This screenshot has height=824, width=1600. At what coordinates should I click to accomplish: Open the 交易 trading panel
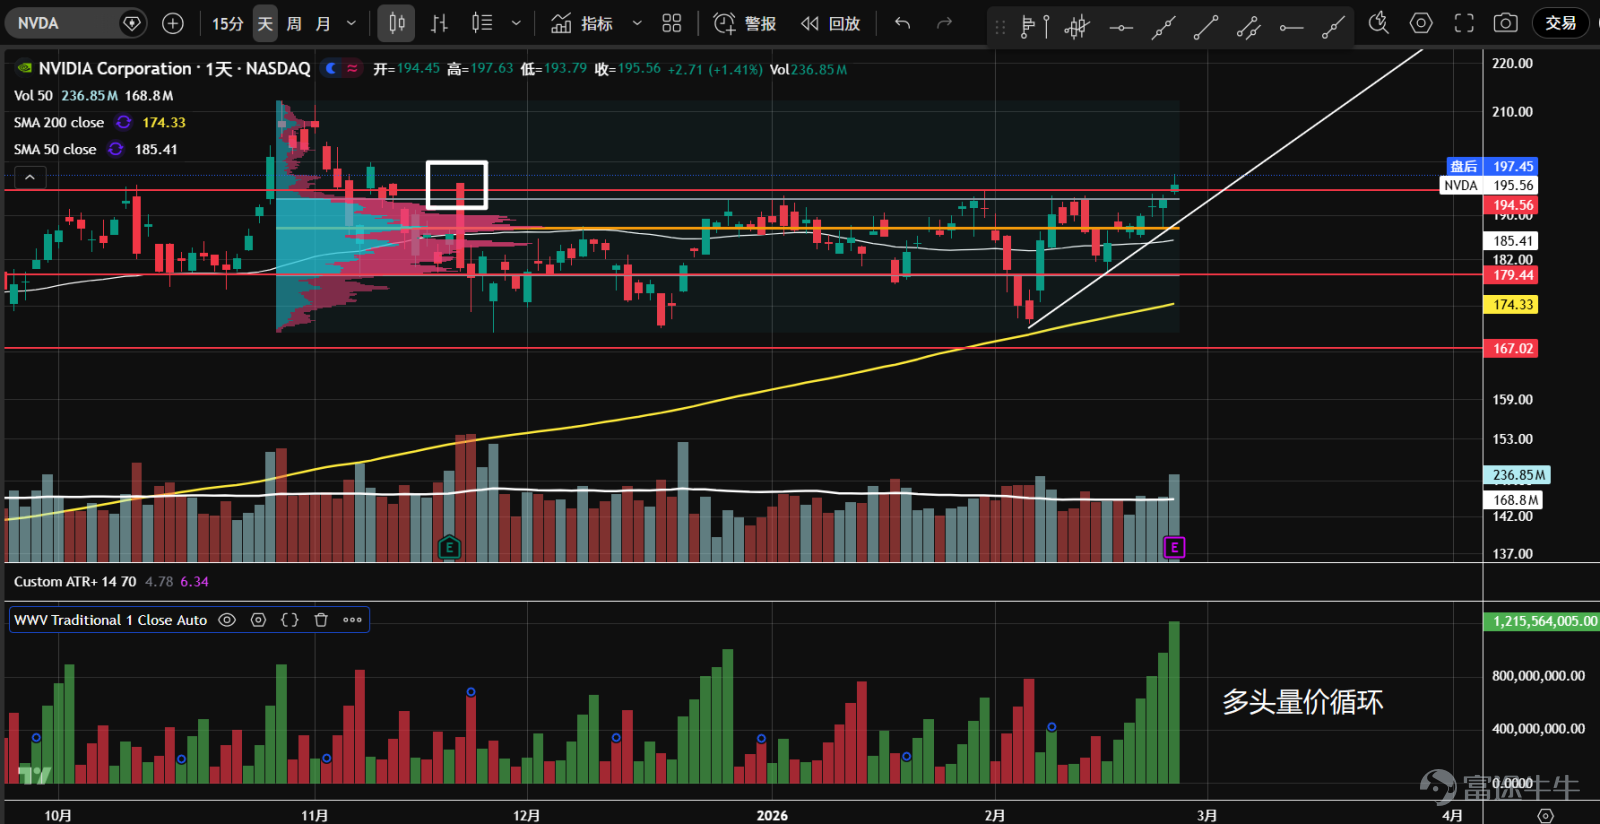(1560, 23)
